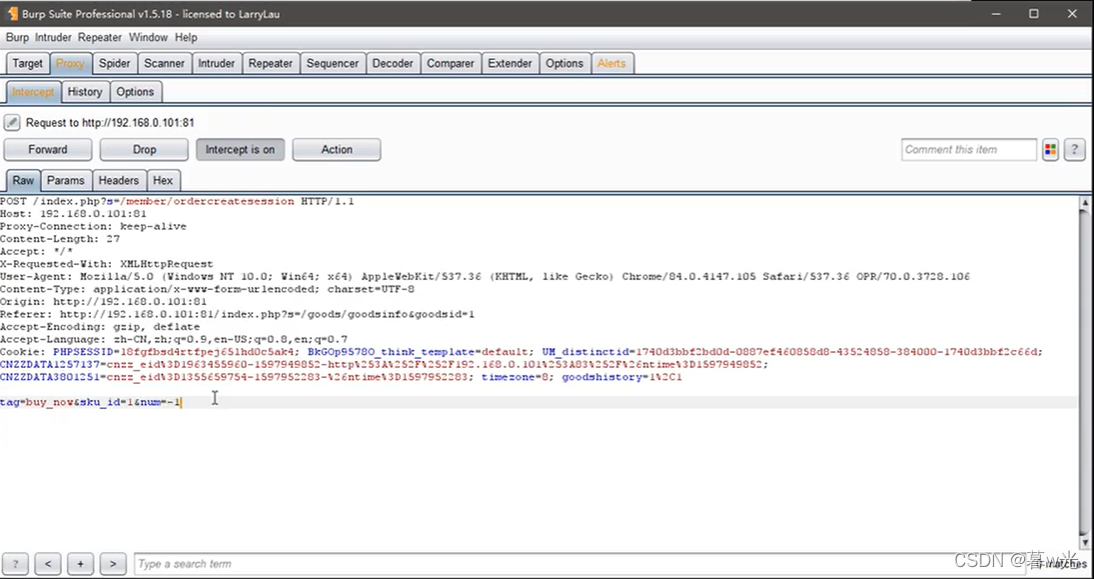Click the PHPSESSID cookie value
1094x579 pixels.
click(209, 352)
